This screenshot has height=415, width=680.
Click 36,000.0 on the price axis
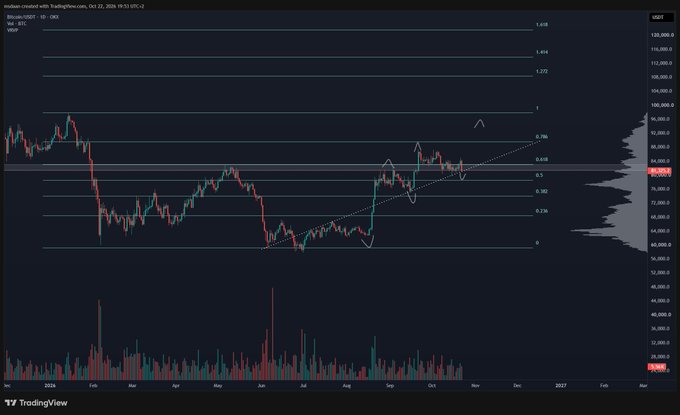coord(661,329)
